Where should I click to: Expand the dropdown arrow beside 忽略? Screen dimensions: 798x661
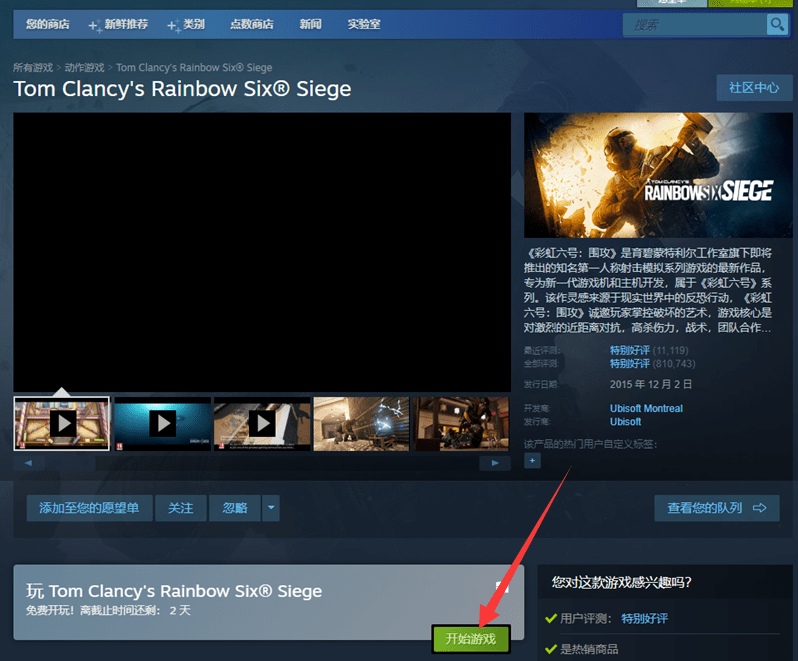pyautogui.click(x=271, y=508)
